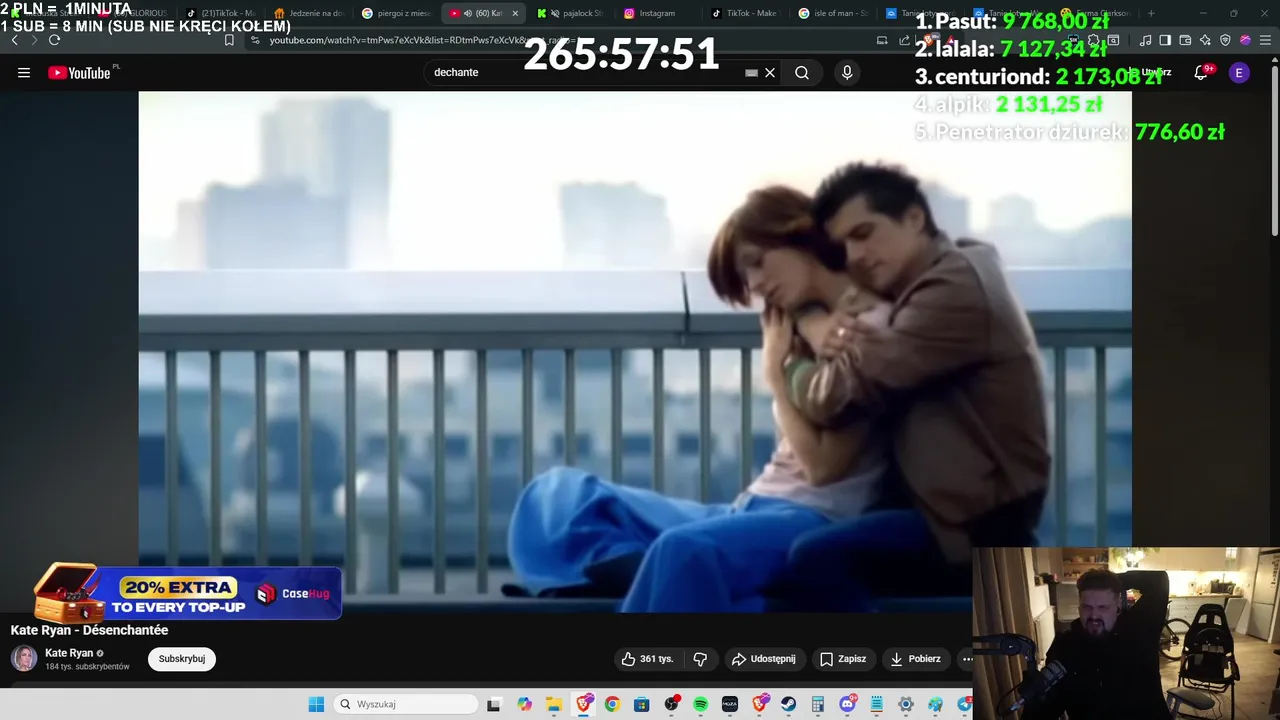Open Calculator from the taskbar
The height and width of the screenshot is (720, 1280).
click(x=817, y=704)
